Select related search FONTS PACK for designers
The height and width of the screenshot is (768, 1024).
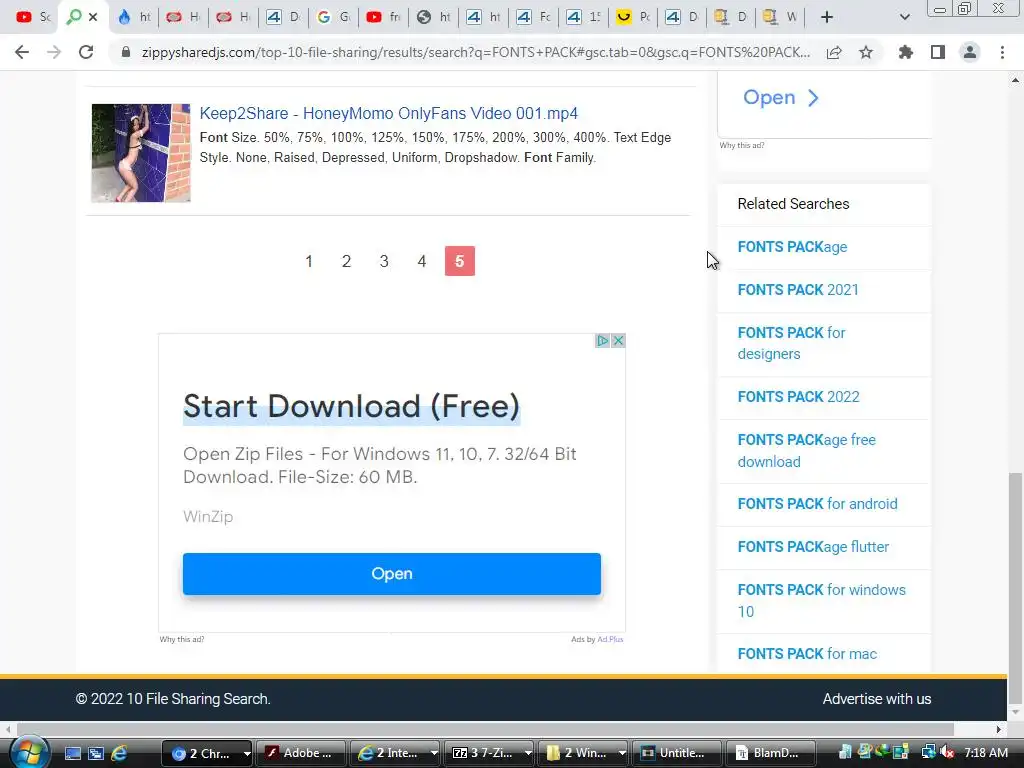792,344
